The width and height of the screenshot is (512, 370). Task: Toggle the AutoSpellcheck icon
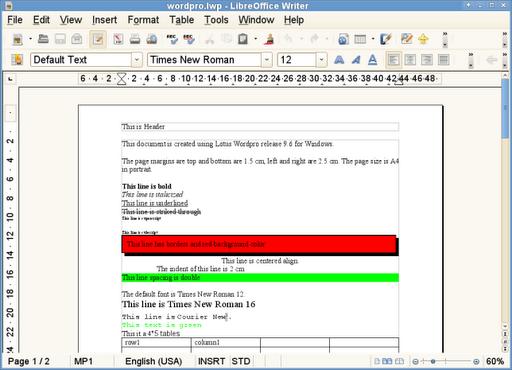point(189,39)
